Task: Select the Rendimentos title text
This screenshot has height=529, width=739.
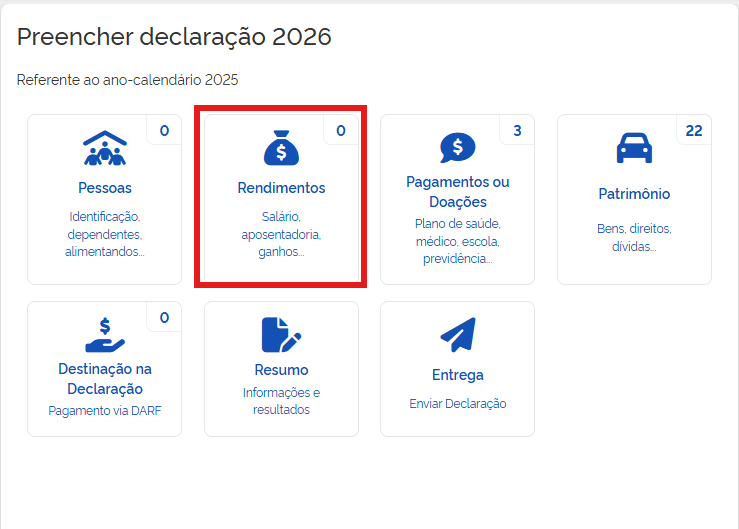Action: [x=281, y=188]
